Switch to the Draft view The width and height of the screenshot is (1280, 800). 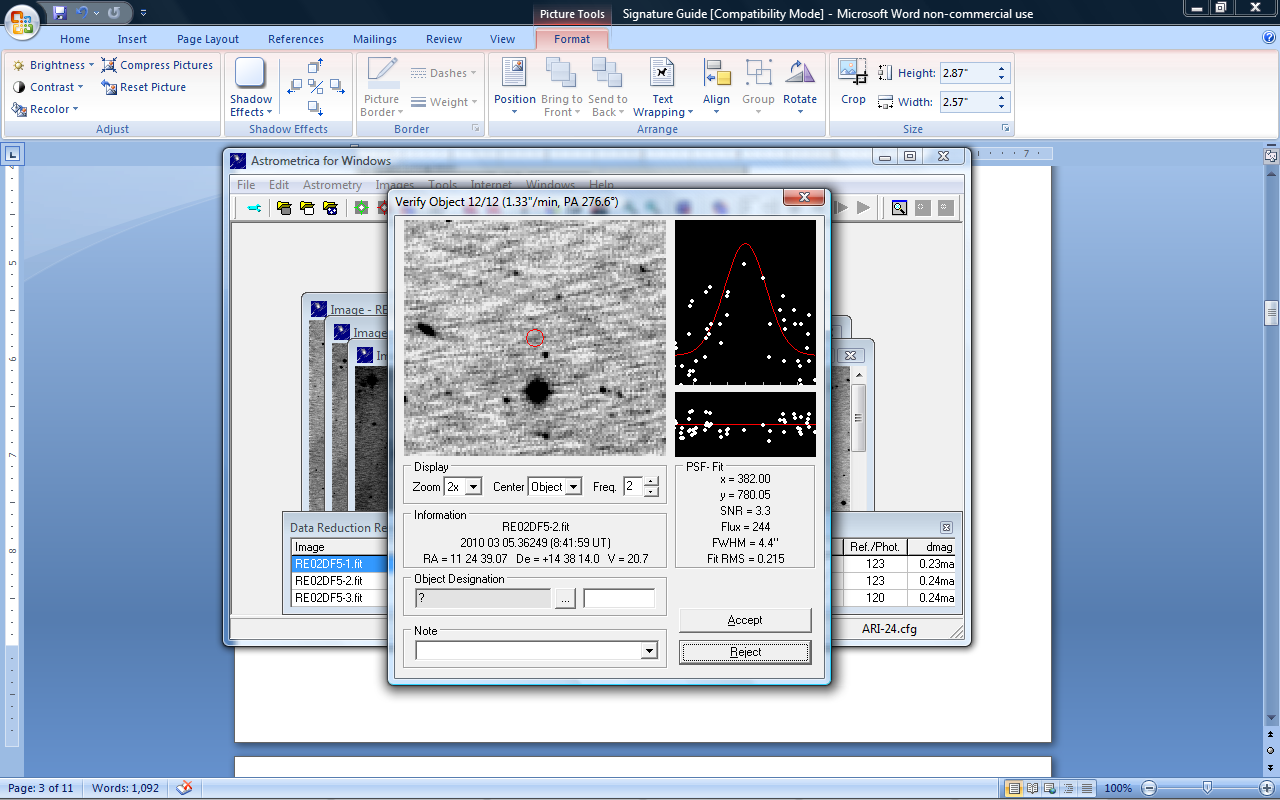1087,788
